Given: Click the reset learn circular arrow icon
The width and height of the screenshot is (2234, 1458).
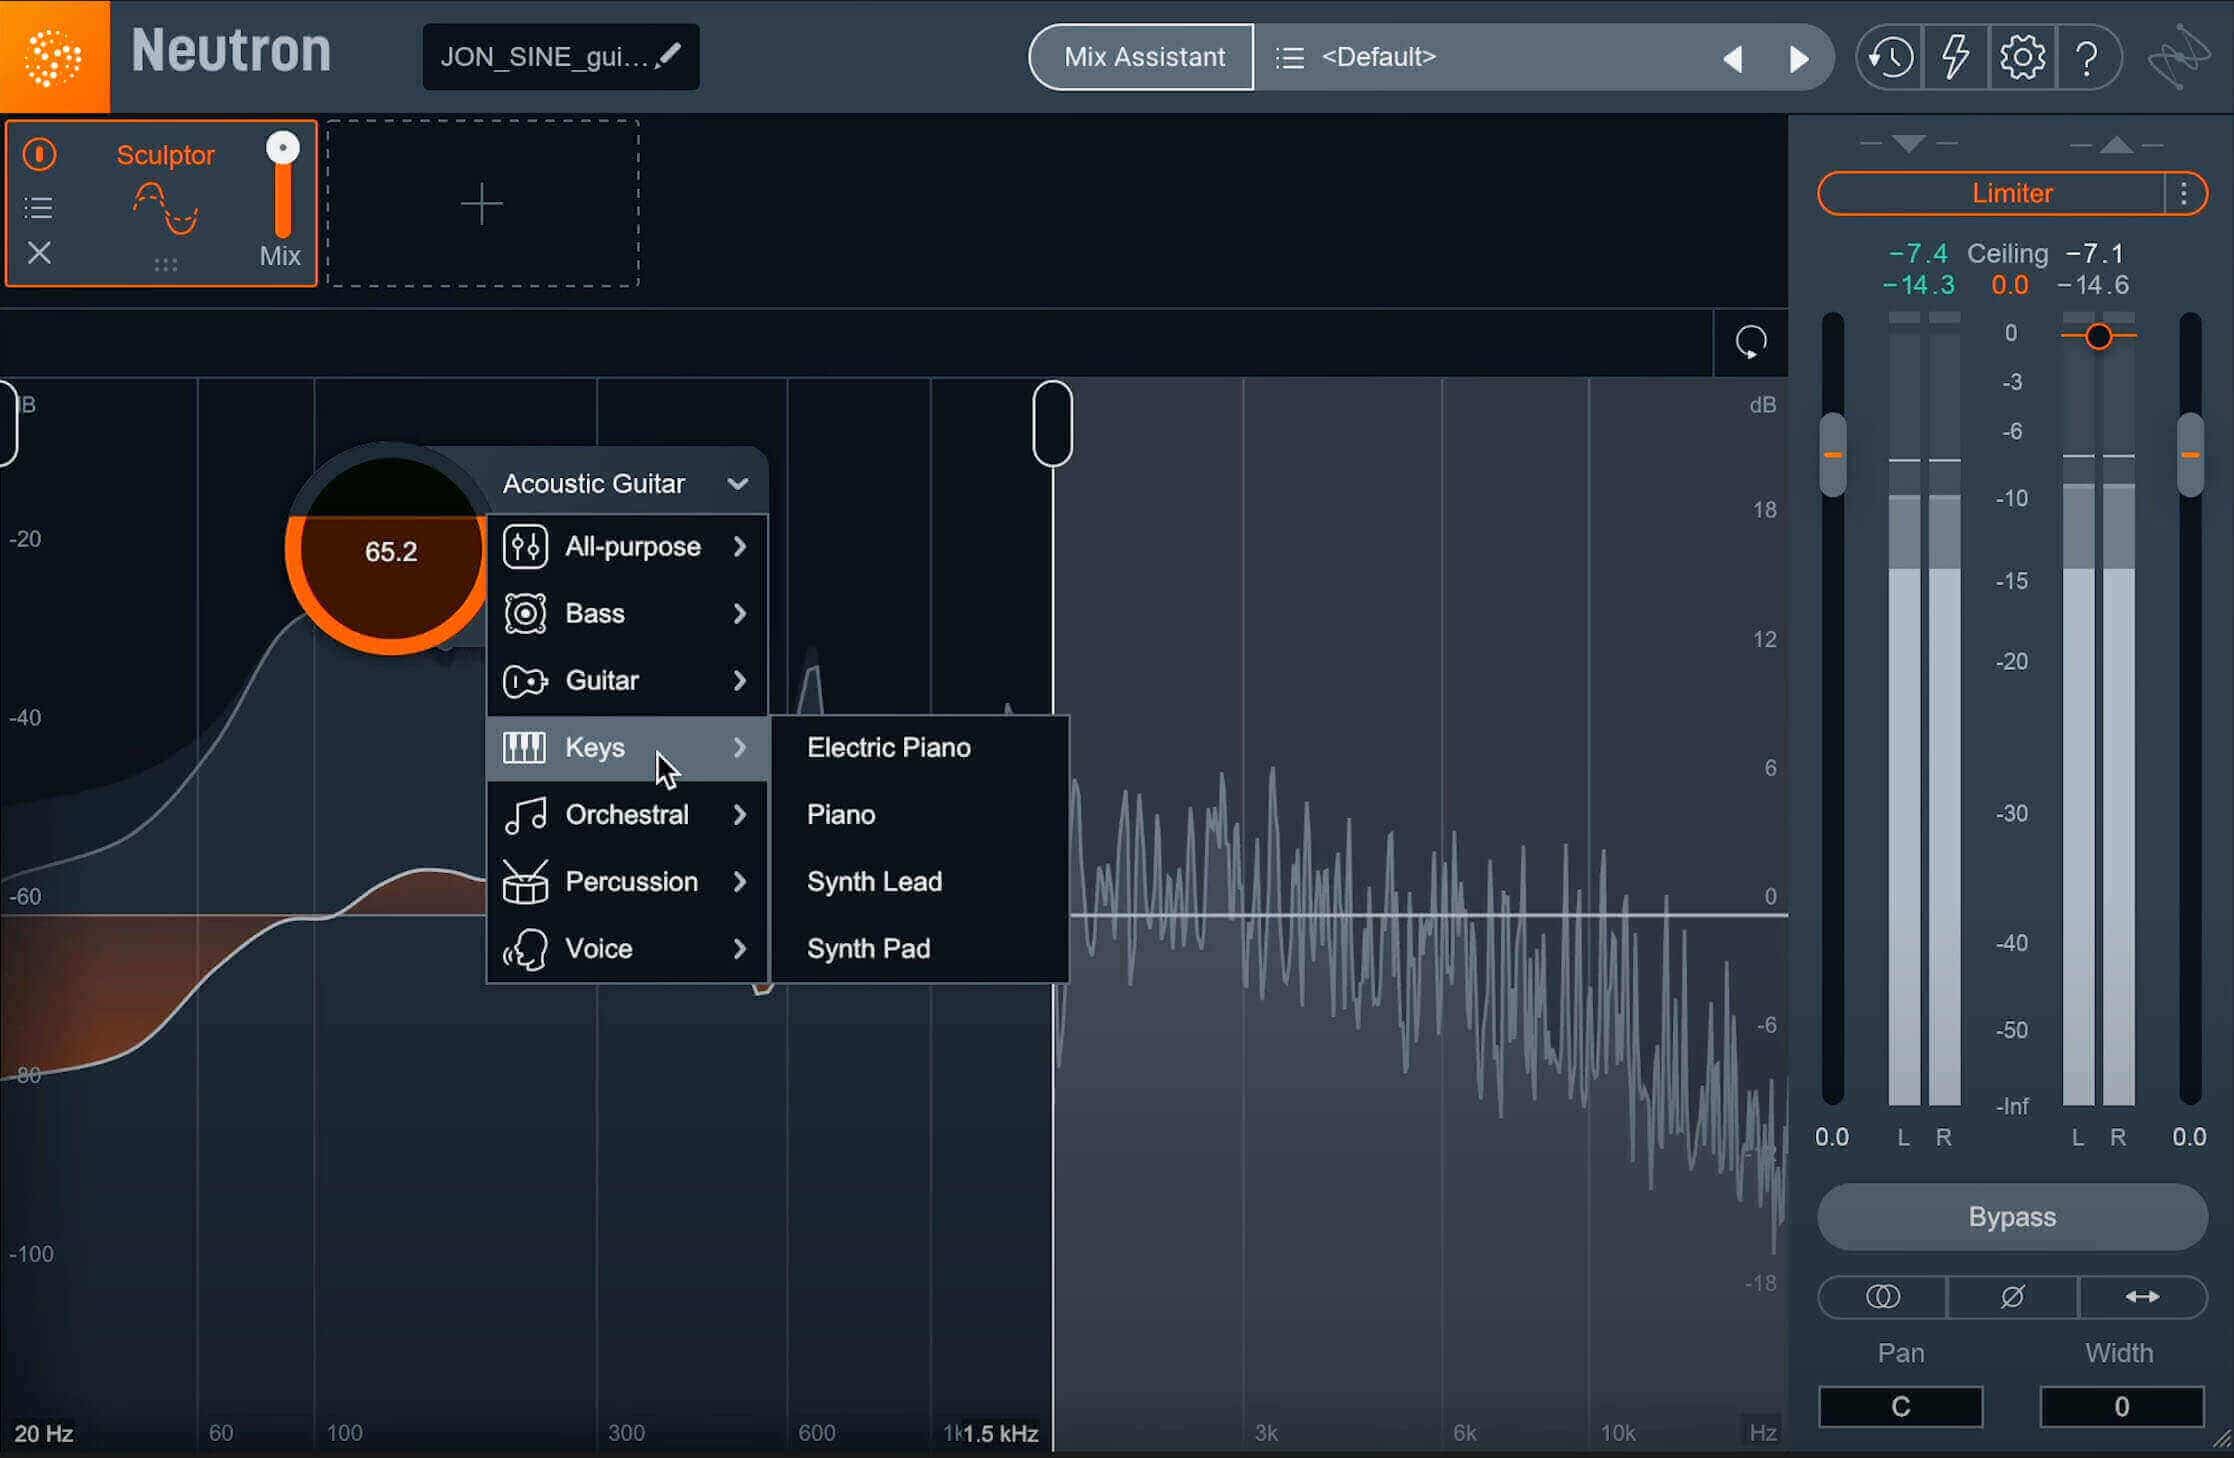Looking at the screenshot, I should (x=1751, y=342).
